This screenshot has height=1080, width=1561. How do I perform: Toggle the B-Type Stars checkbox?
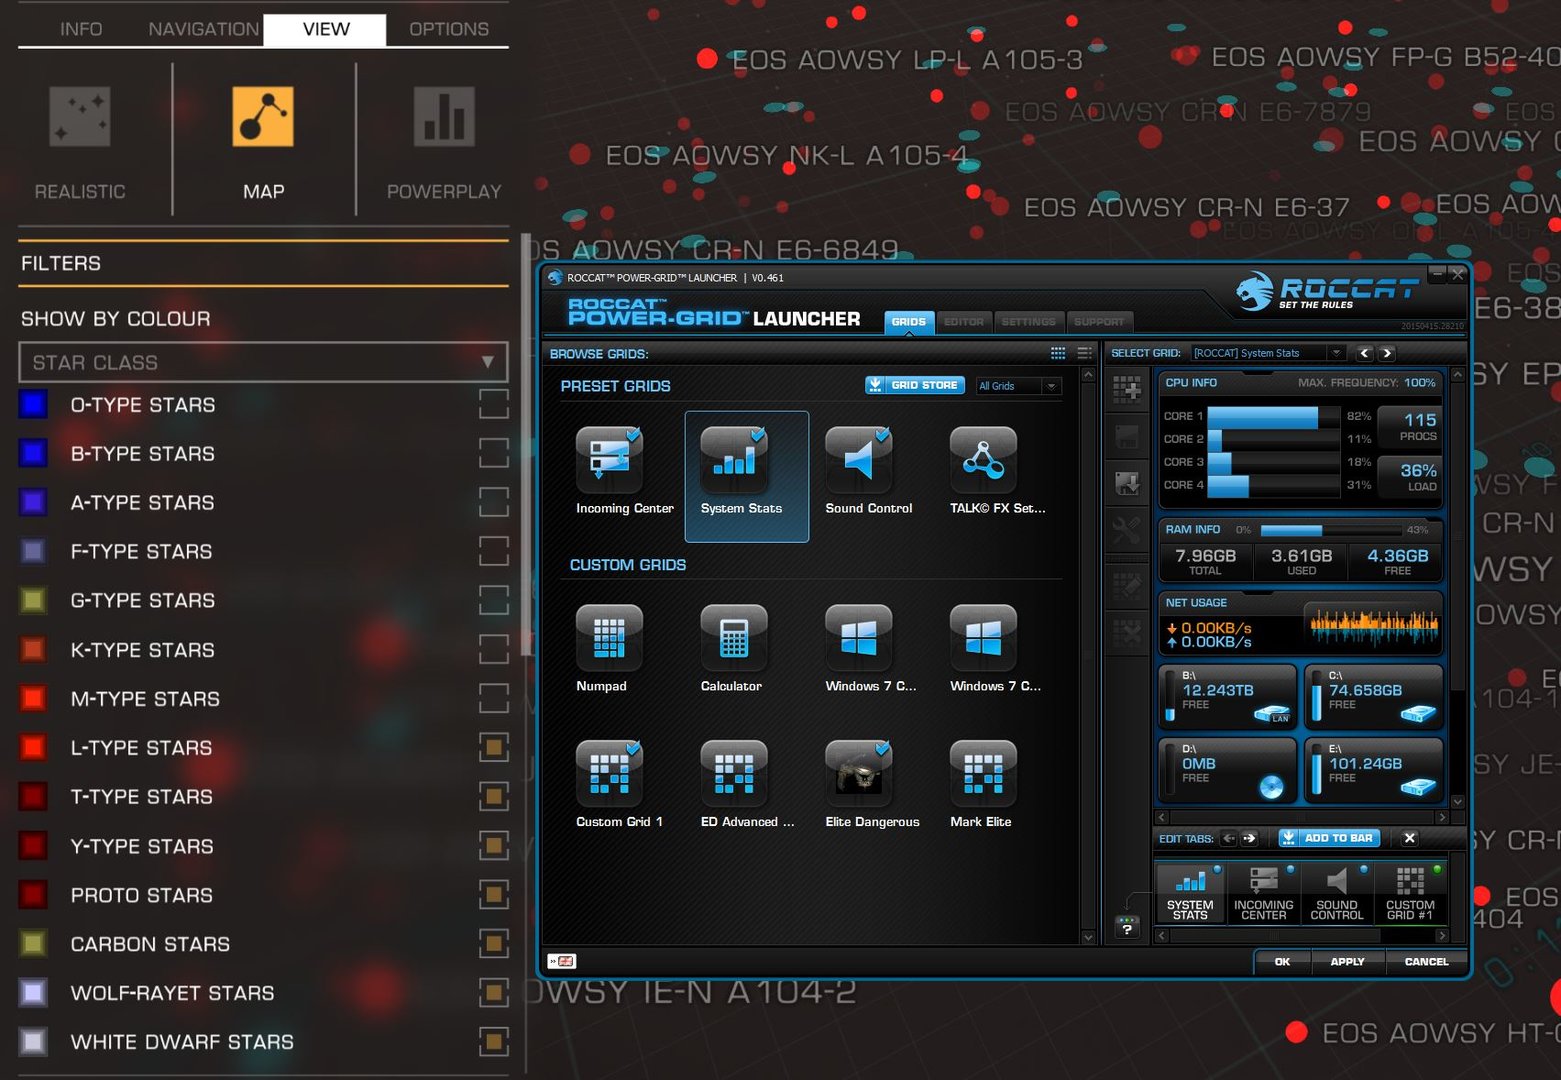click(494, 453)
